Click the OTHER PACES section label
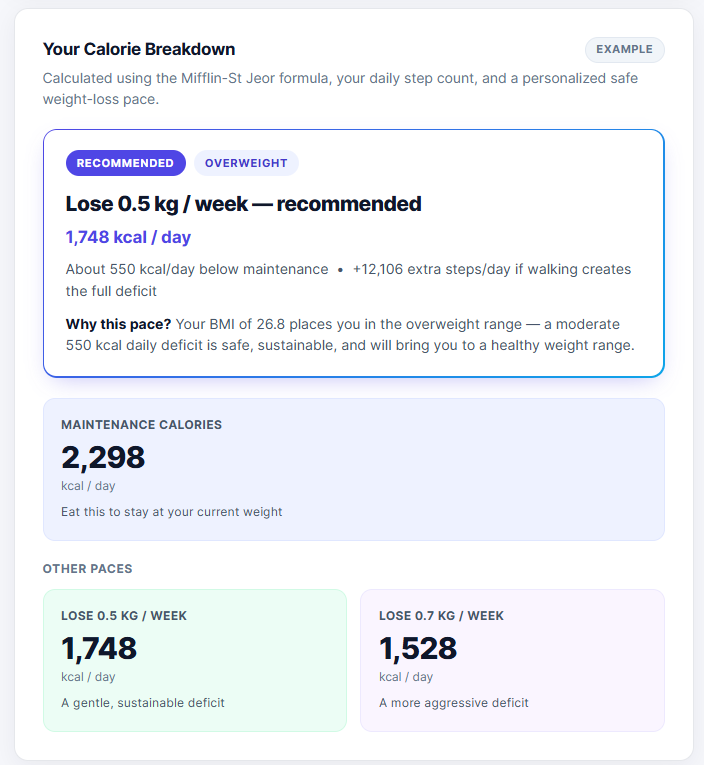704x765 pixels. tap(87, 569)
